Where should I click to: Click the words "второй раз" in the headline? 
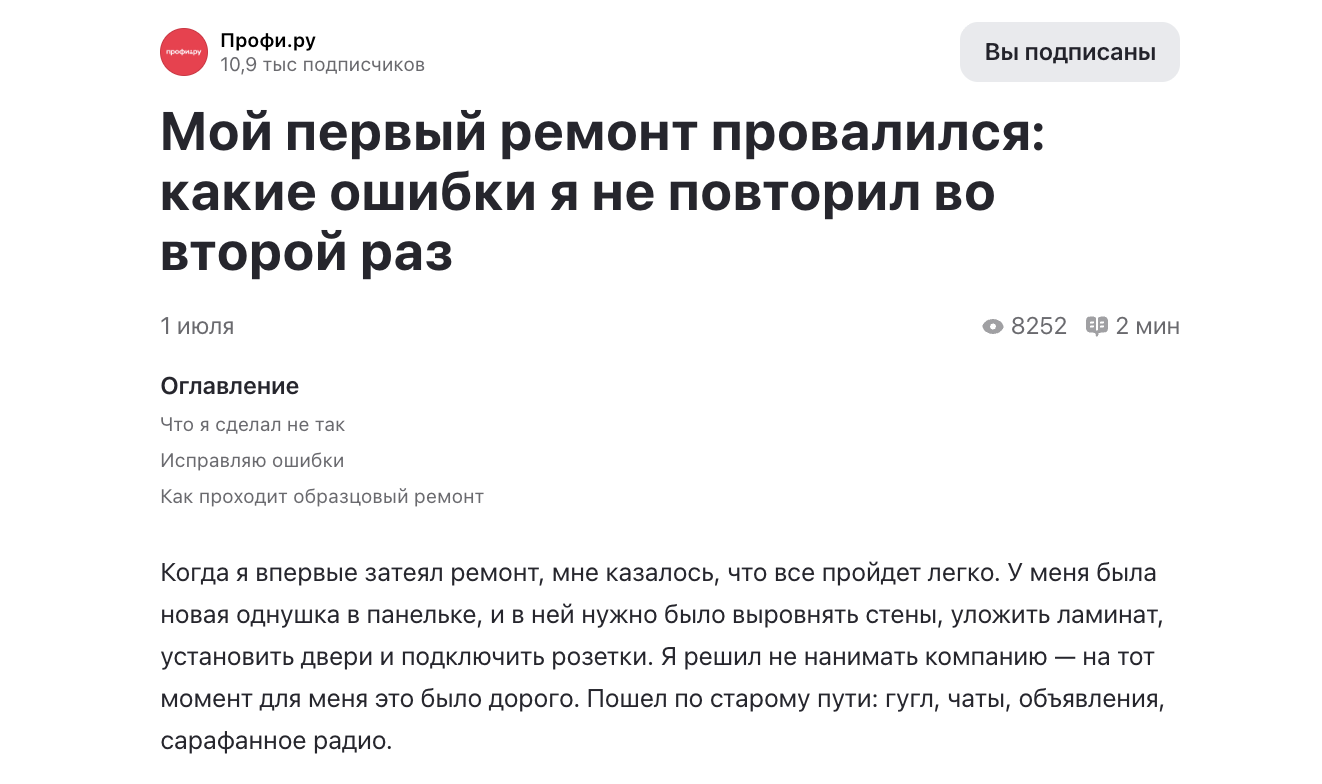pyautogui.click(x=306, y=252)
